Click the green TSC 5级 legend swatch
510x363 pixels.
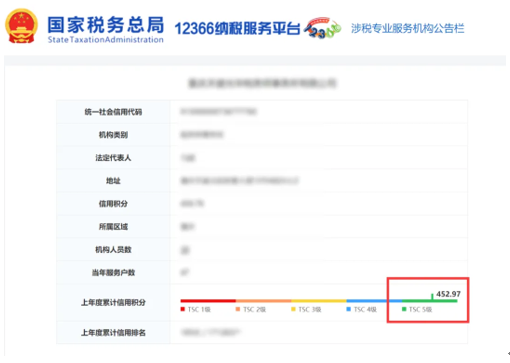click(404, 309)
